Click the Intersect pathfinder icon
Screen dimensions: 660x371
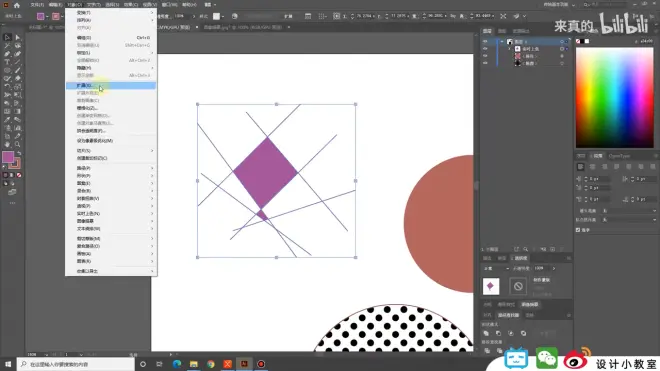(x=511, y=333)
